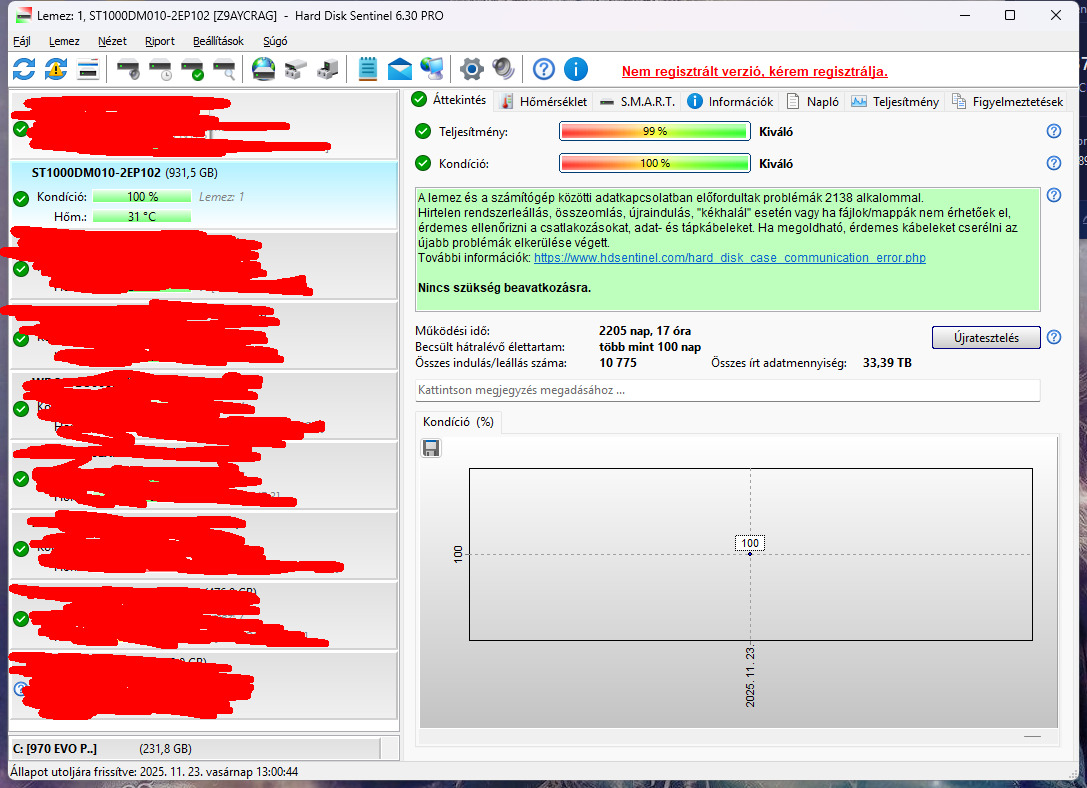1087x788 pixels.
Task: Switch to the Figyelmeztetések tab
Action: tap(1007, 102)
